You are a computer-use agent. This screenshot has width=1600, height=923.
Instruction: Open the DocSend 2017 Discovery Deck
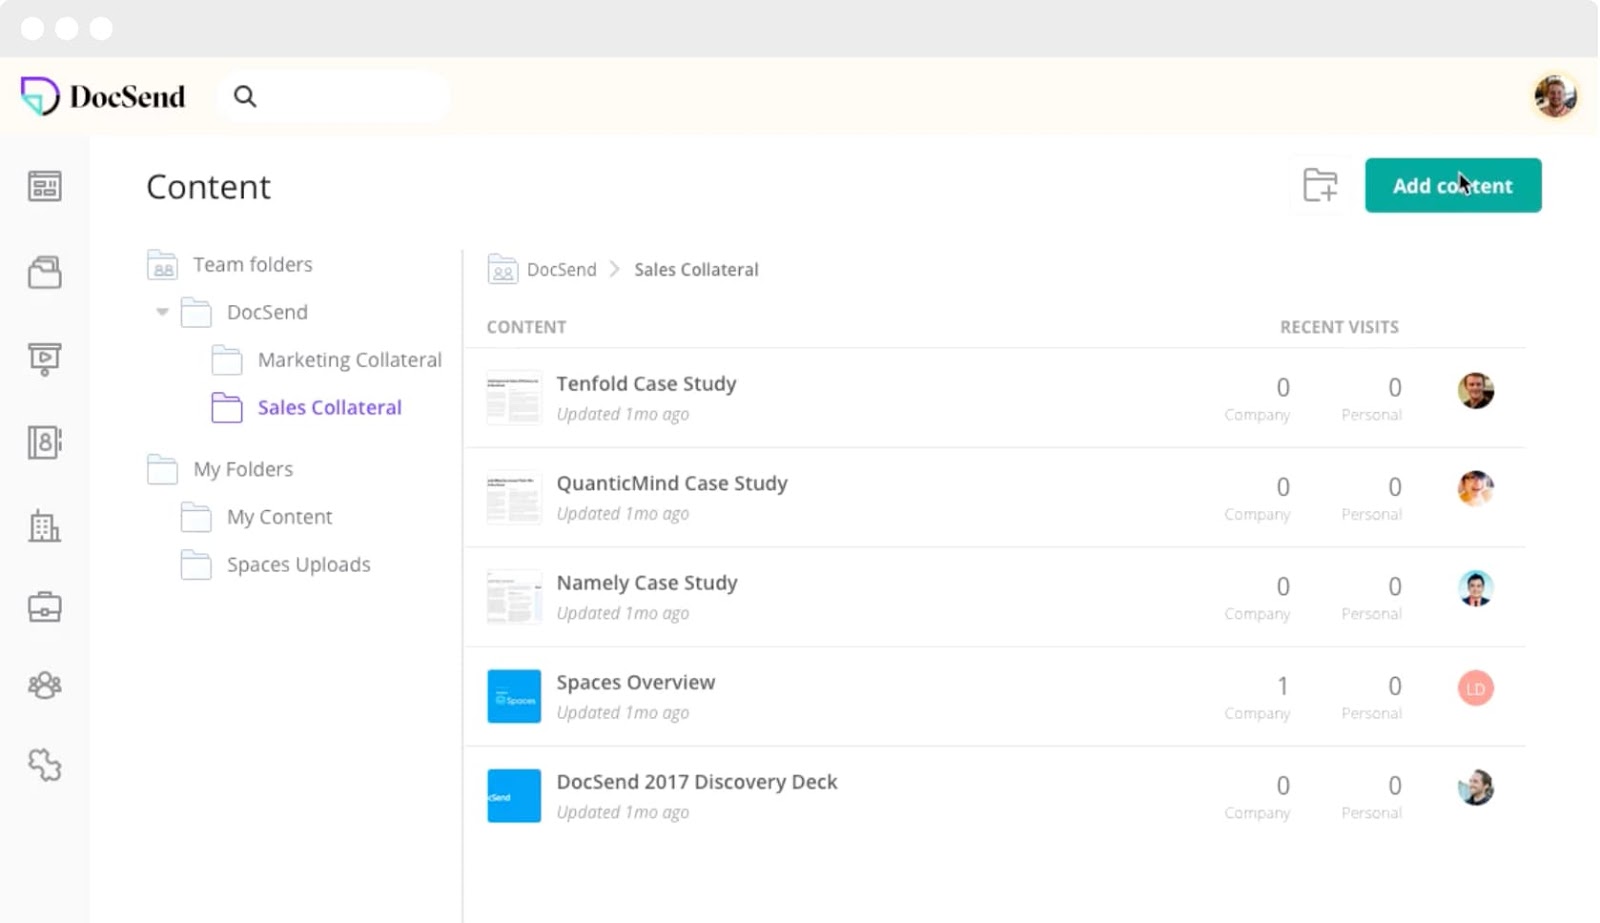pyautogui.click(x=697, y=782)
